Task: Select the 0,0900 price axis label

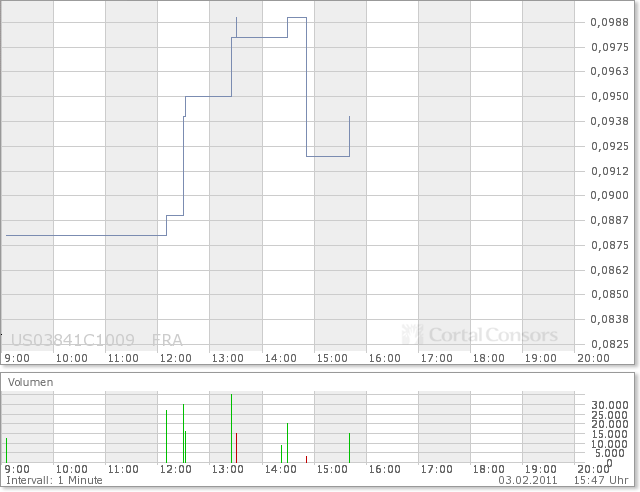Action: 609,196
